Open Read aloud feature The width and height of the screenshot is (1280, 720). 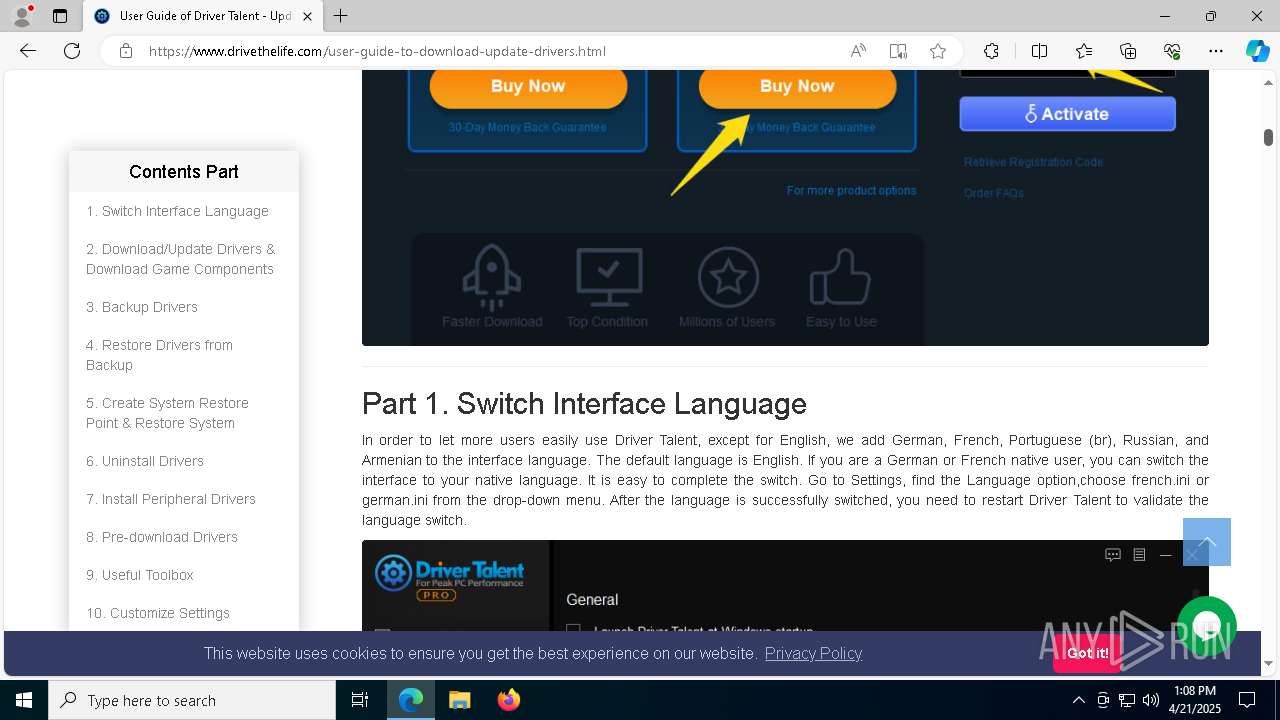[x=858, y=51]
